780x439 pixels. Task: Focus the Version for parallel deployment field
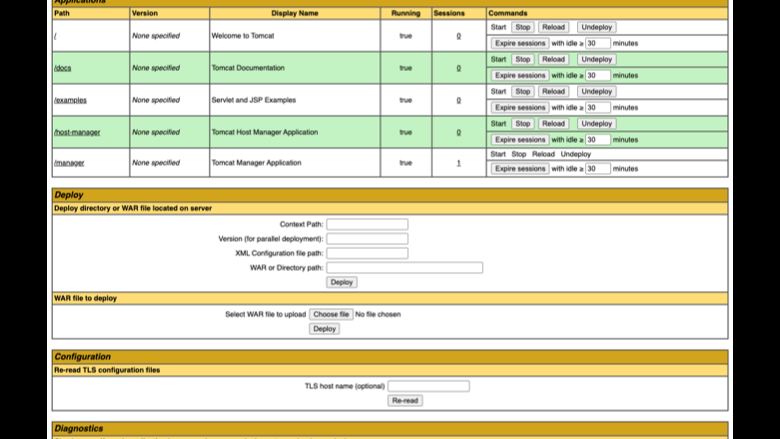tap(367, 239)
